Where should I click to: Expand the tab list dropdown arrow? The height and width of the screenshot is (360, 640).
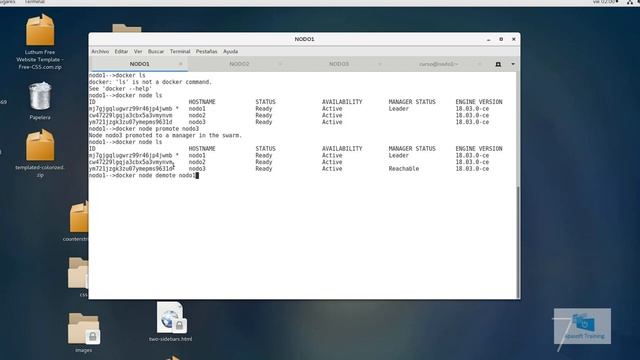tap(513, 64)
